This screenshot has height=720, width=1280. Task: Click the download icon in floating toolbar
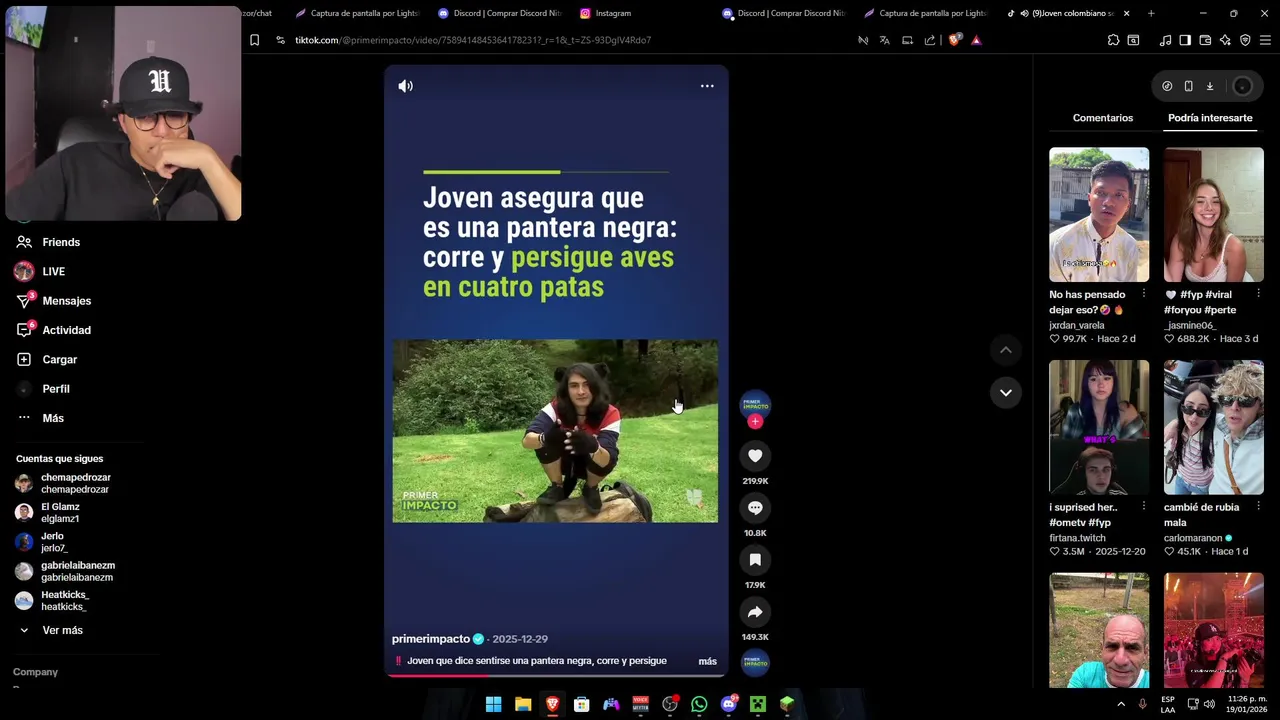tap(1209, 86)
